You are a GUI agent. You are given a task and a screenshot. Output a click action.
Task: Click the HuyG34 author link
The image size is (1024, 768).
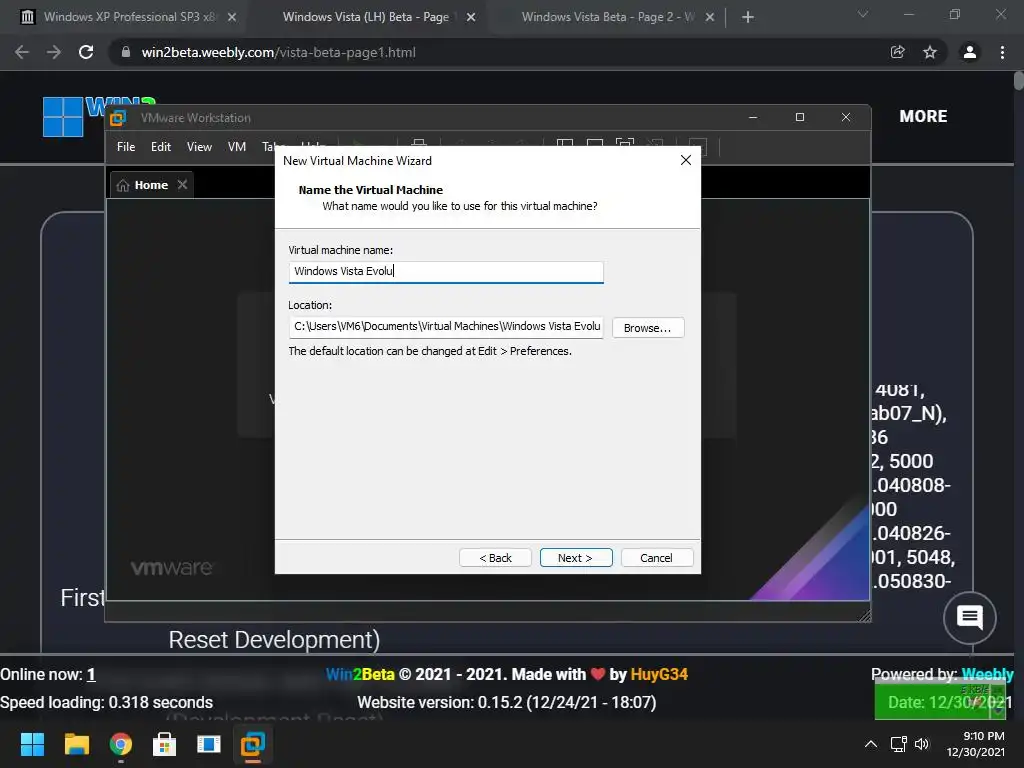tap(659, 674)
